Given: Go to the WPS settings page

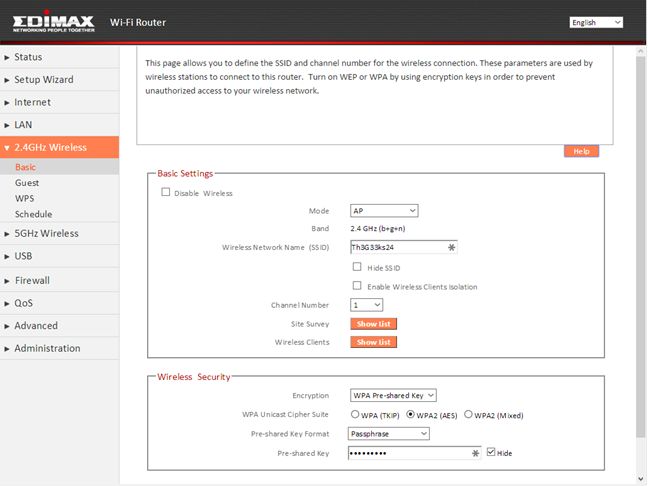Looking at the screenshot, I should pos(25,198).
